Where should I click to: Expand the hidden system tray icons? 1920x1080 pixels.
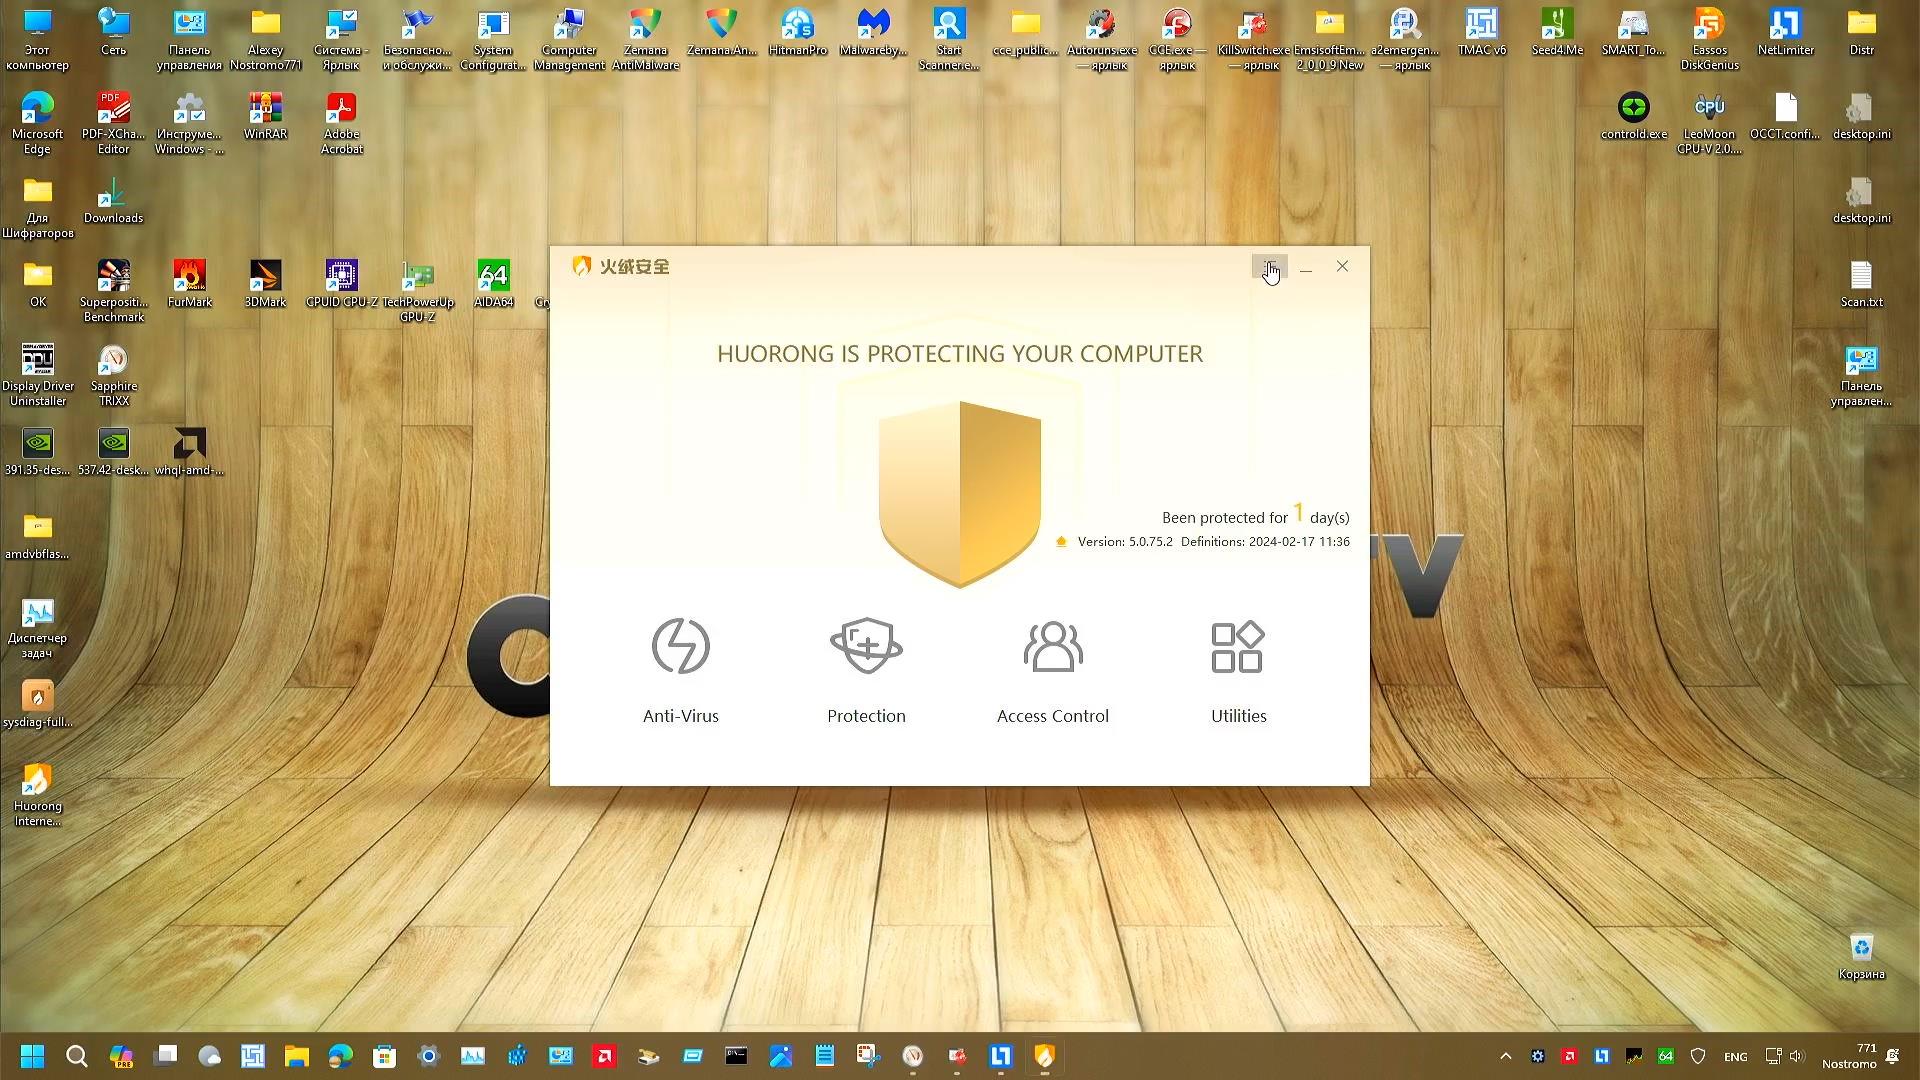tap(1505, 1056)
